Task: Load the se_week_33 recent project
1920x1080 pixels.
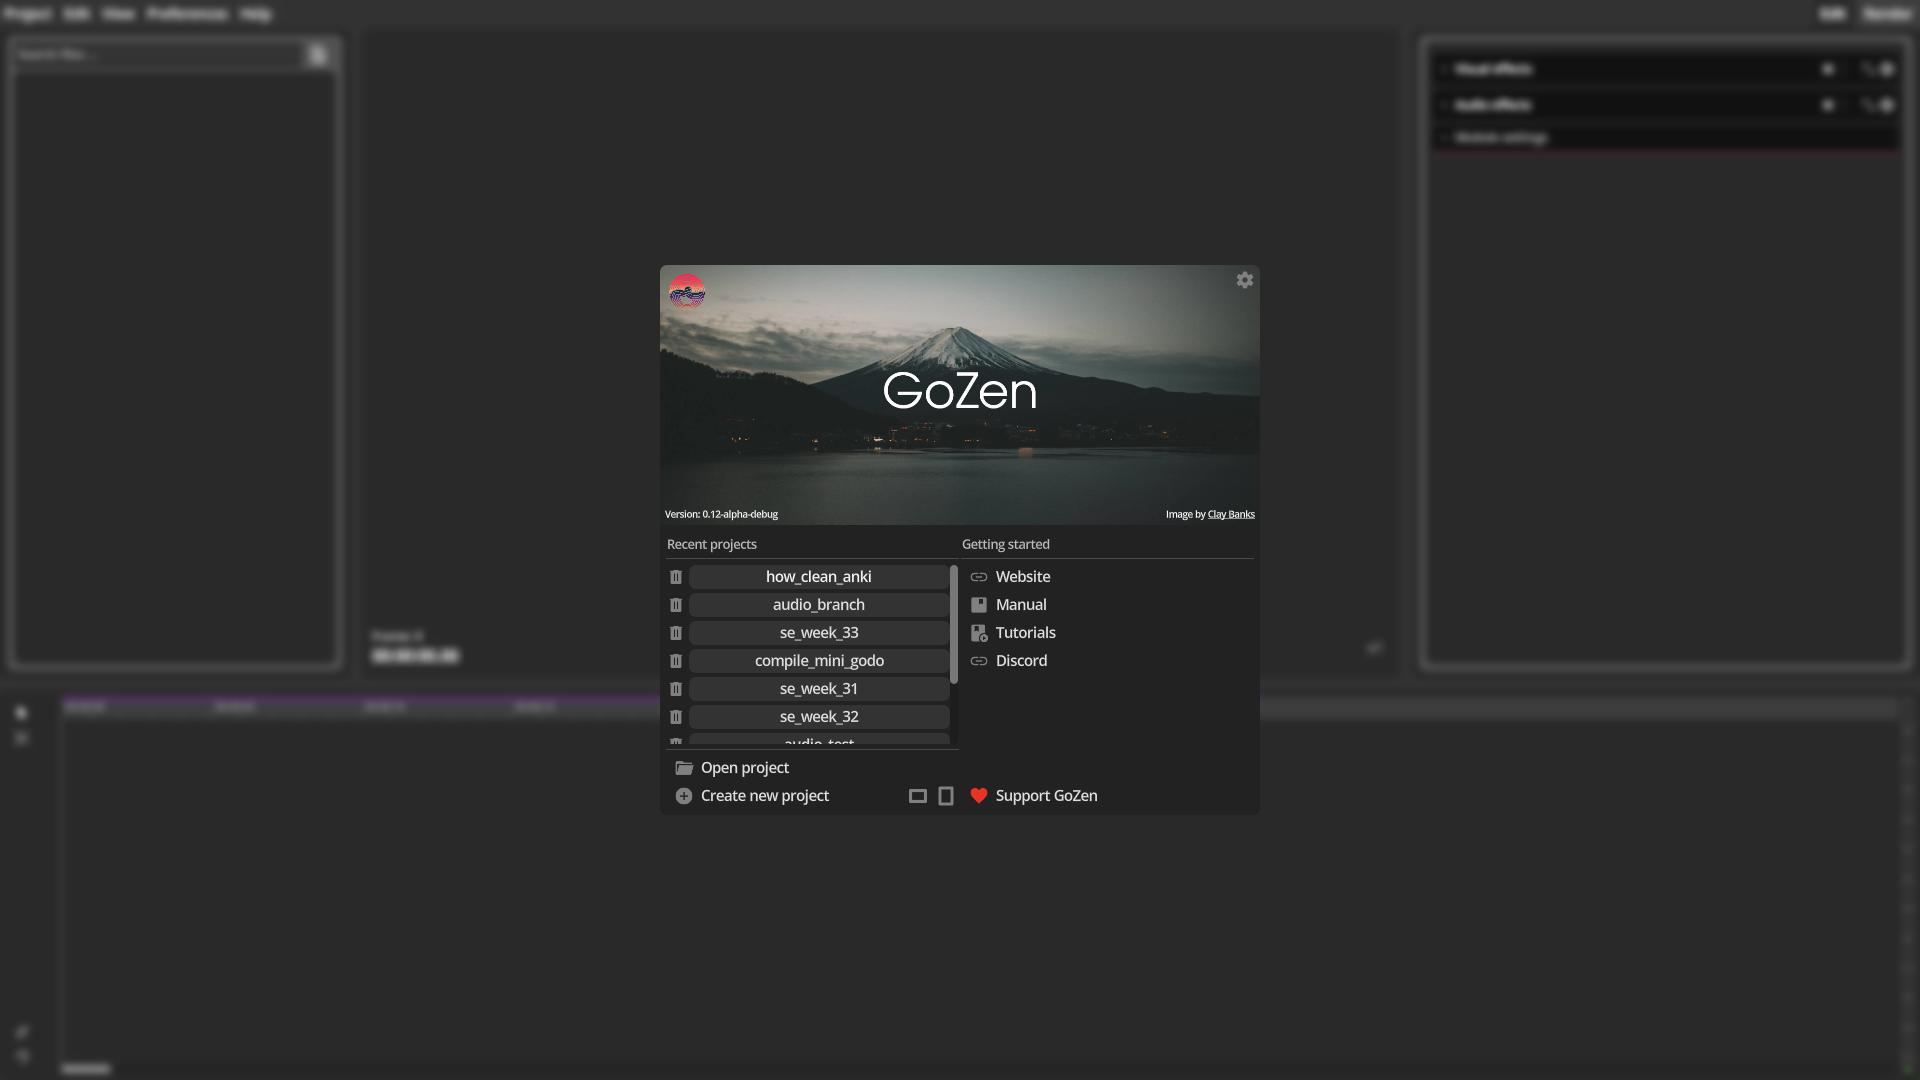Action: point(819,633)
